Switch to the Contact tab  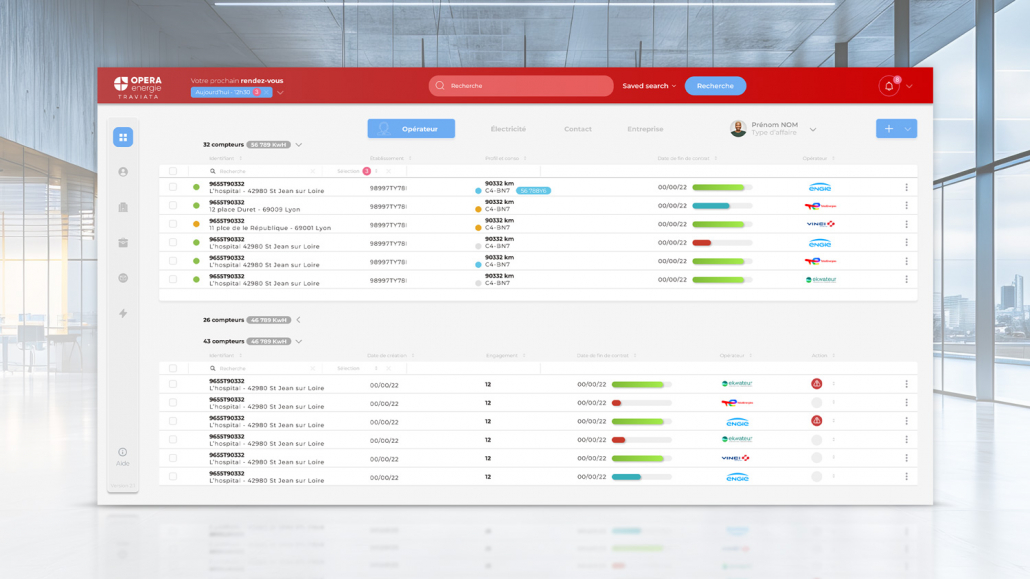pos(577,129)
